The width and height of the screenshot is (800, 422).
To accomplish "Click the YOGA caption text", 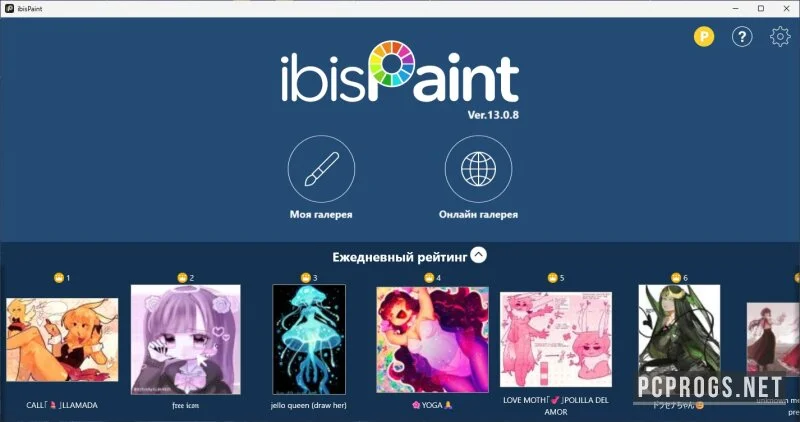I will coord(433,405).
